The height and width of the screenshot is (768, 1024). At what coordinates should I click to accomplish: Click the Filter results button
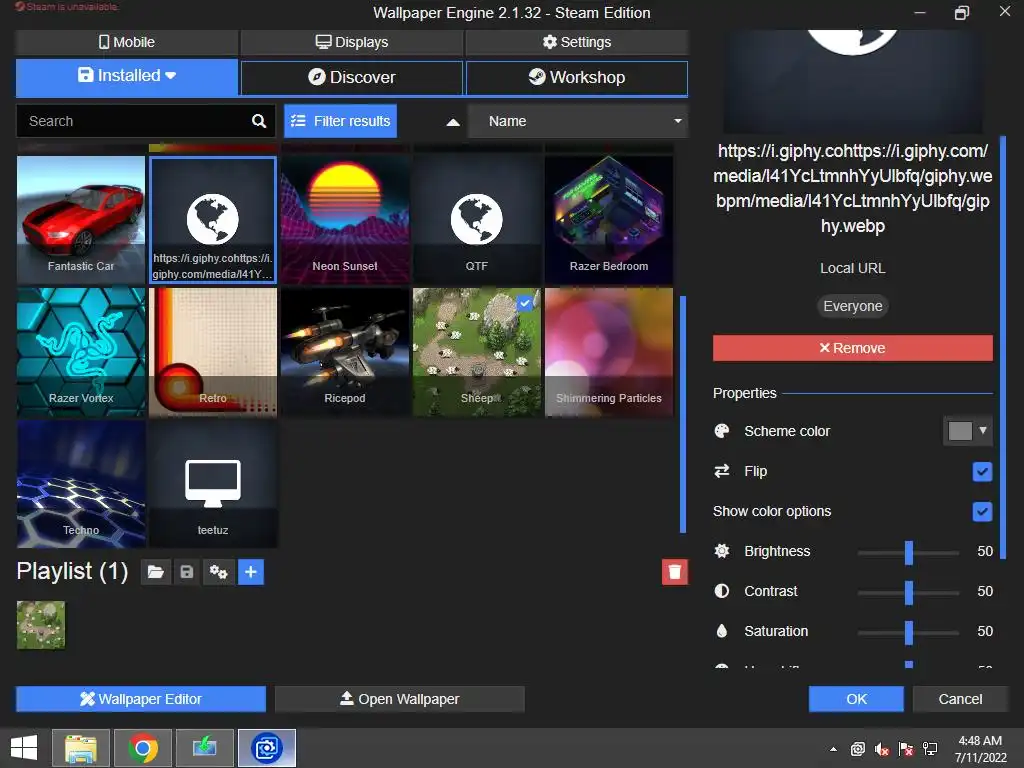[x=340, y=121]
